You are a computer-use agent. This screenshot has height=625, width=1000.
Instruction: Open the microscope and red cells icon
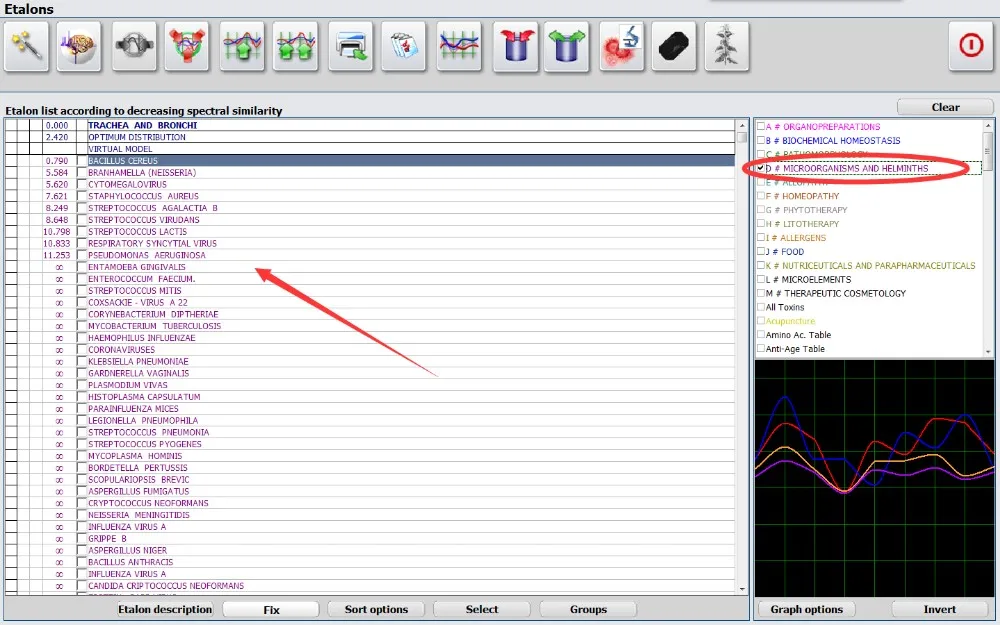(x=622, y=47)
